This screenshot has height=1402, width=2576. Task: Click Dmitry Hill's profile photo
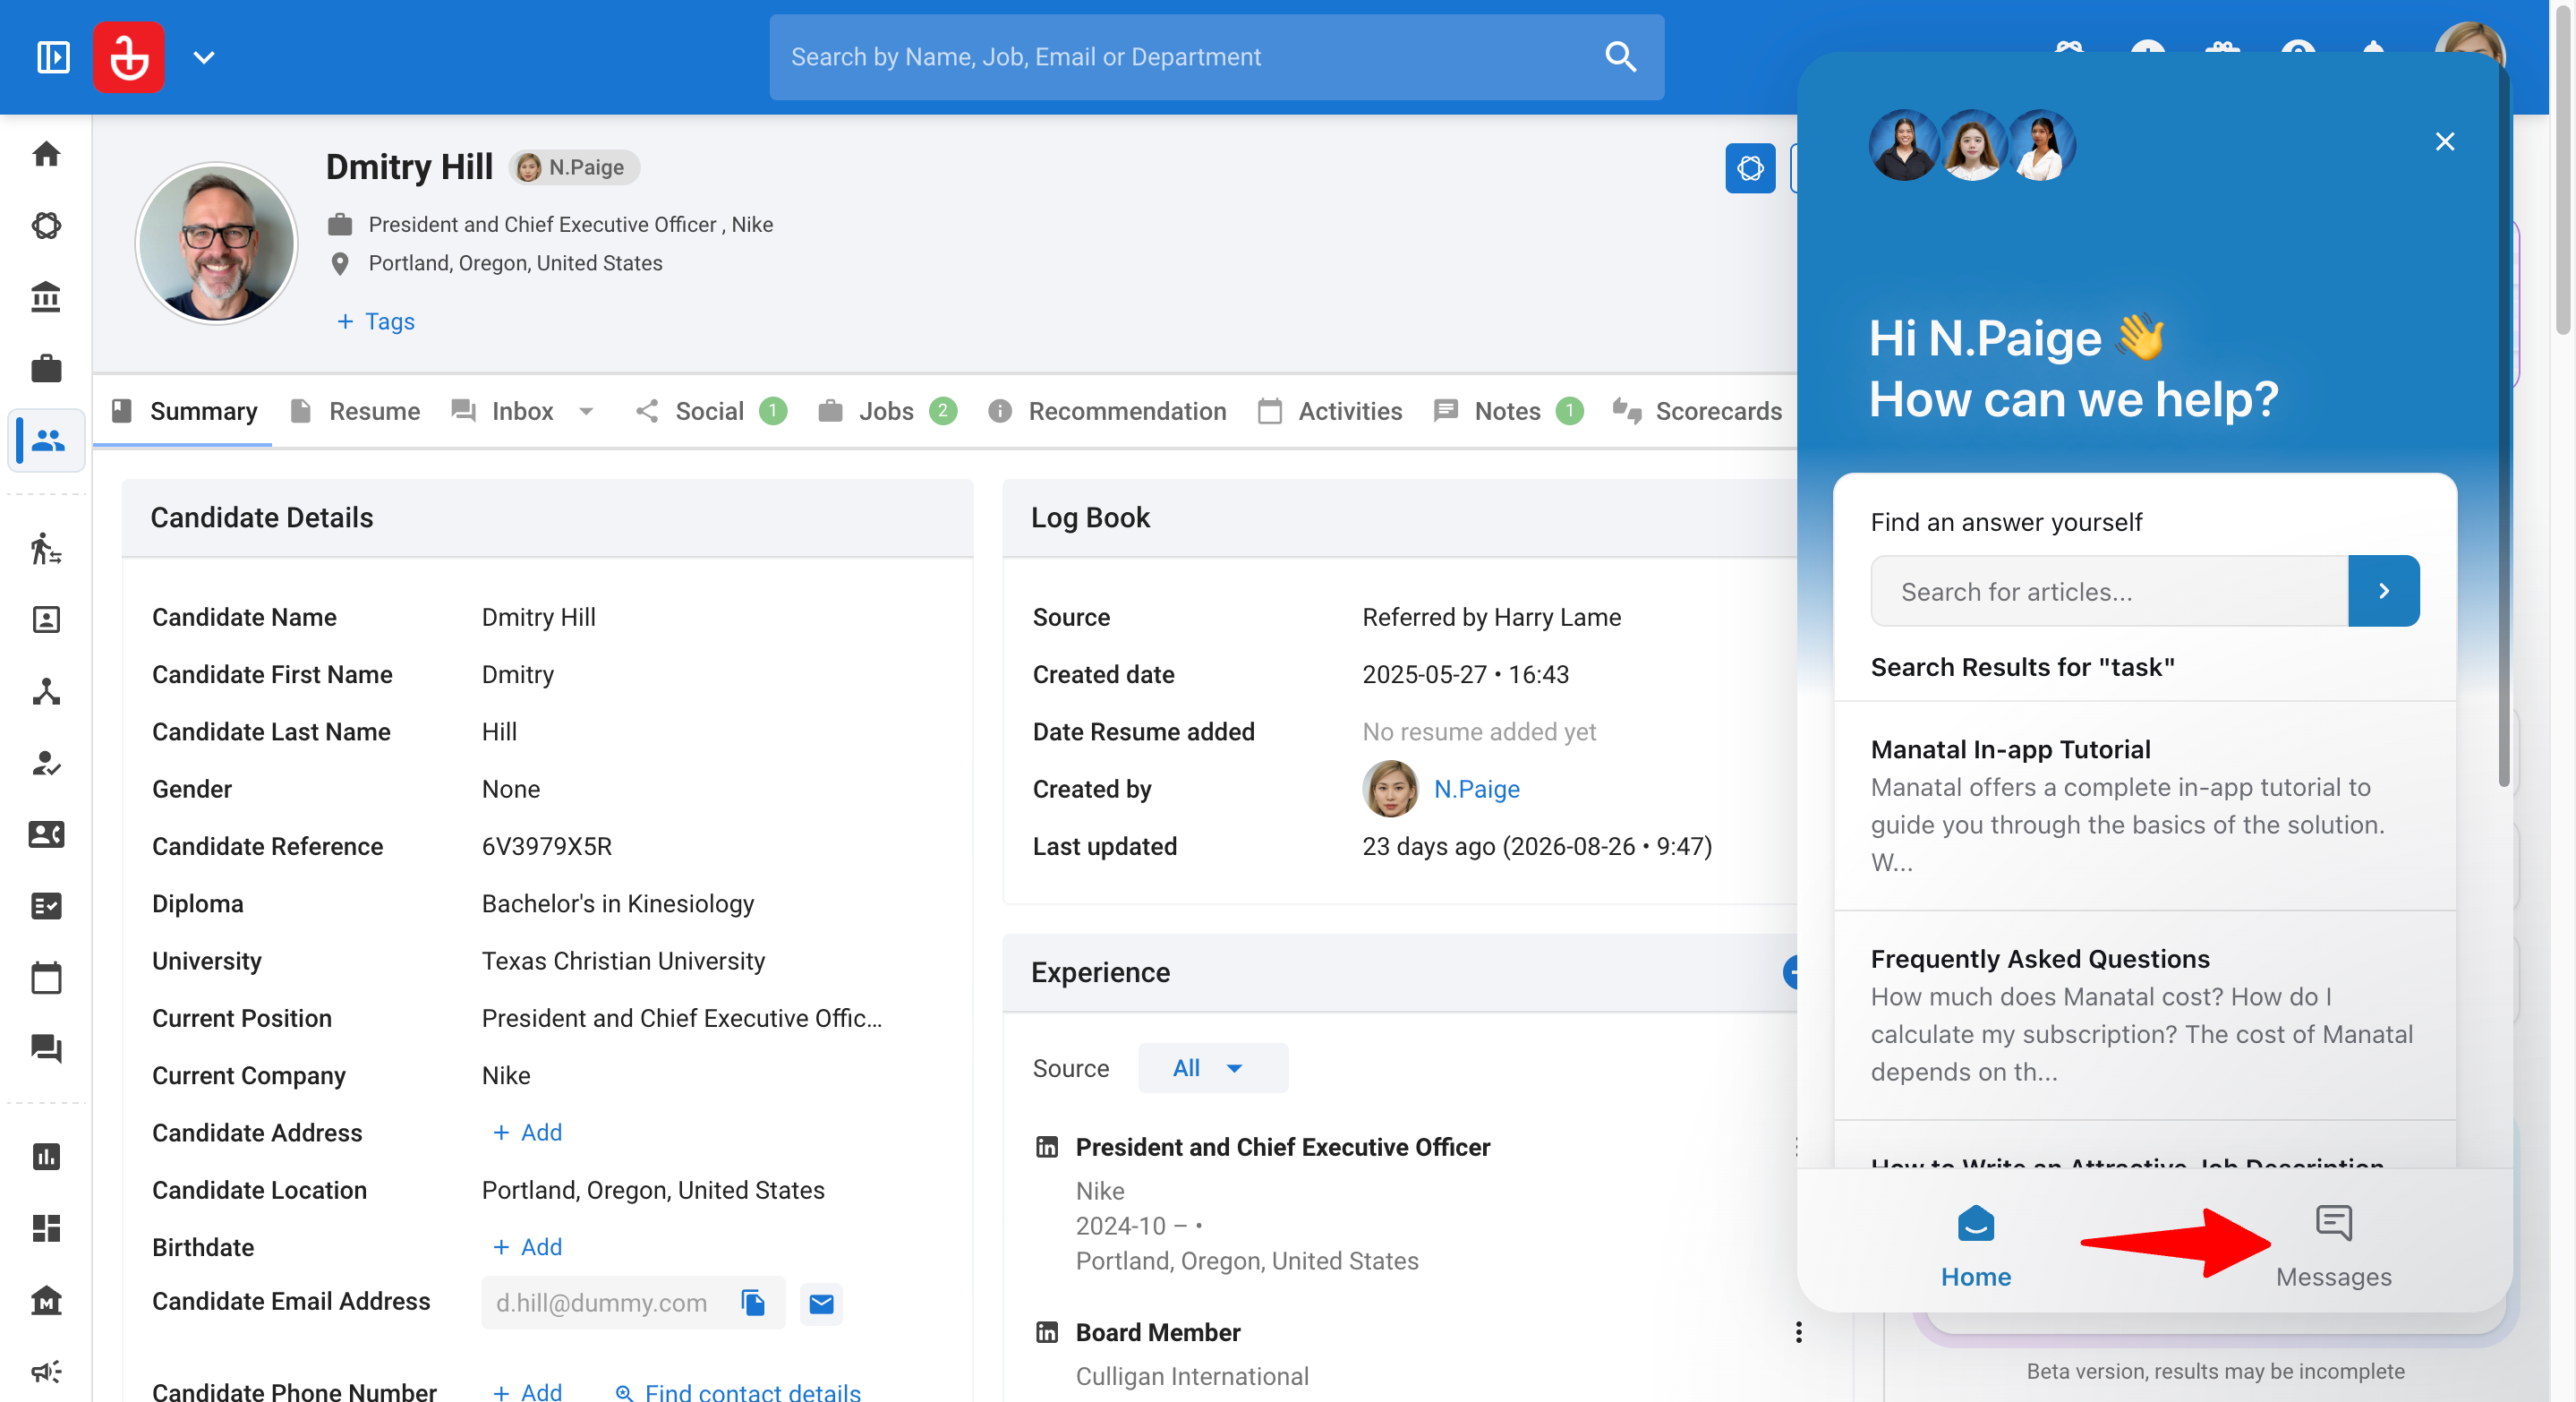click(216, 243)
